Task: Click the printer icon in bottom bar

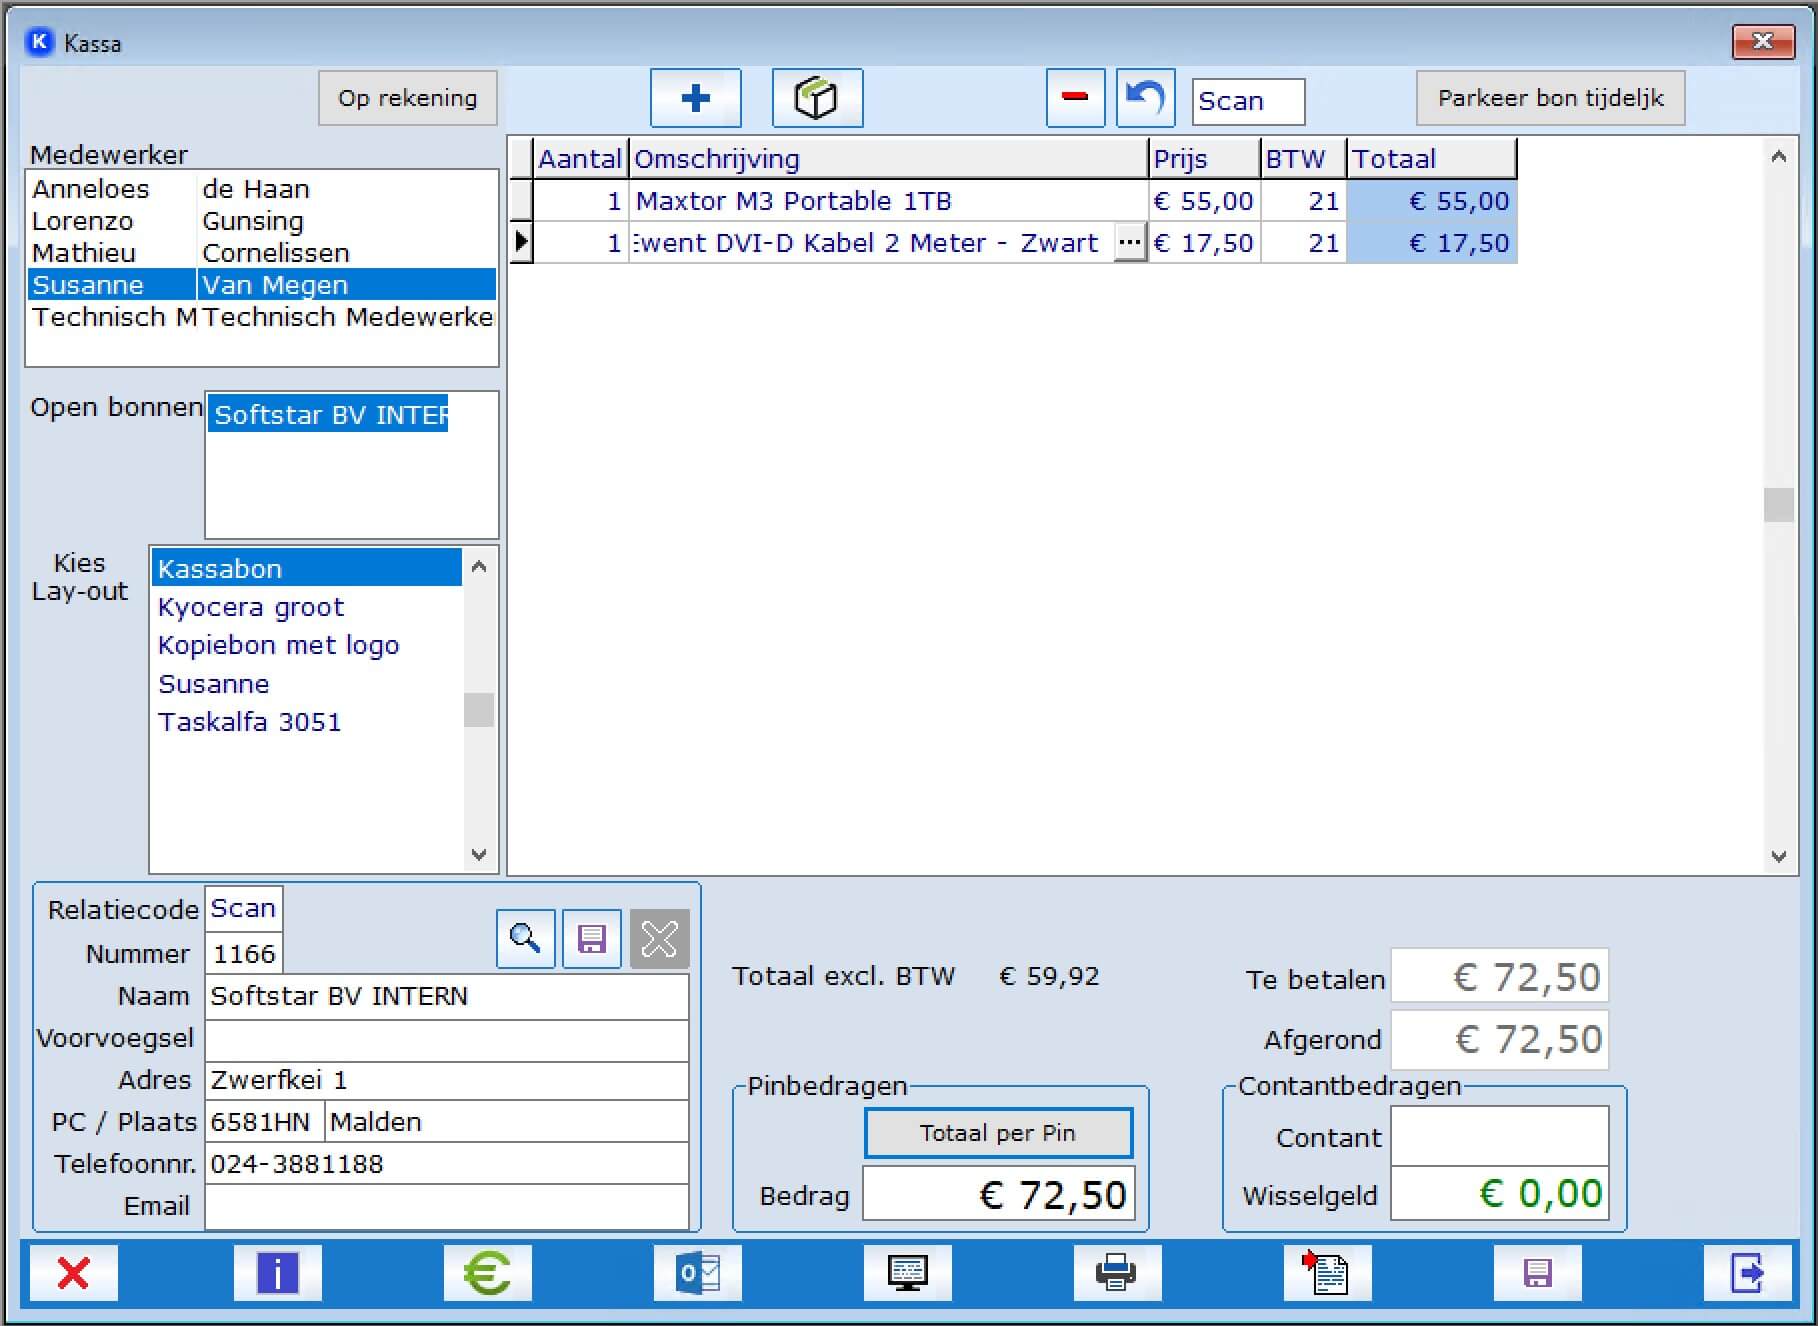Action: [x=1116, y=1273]
